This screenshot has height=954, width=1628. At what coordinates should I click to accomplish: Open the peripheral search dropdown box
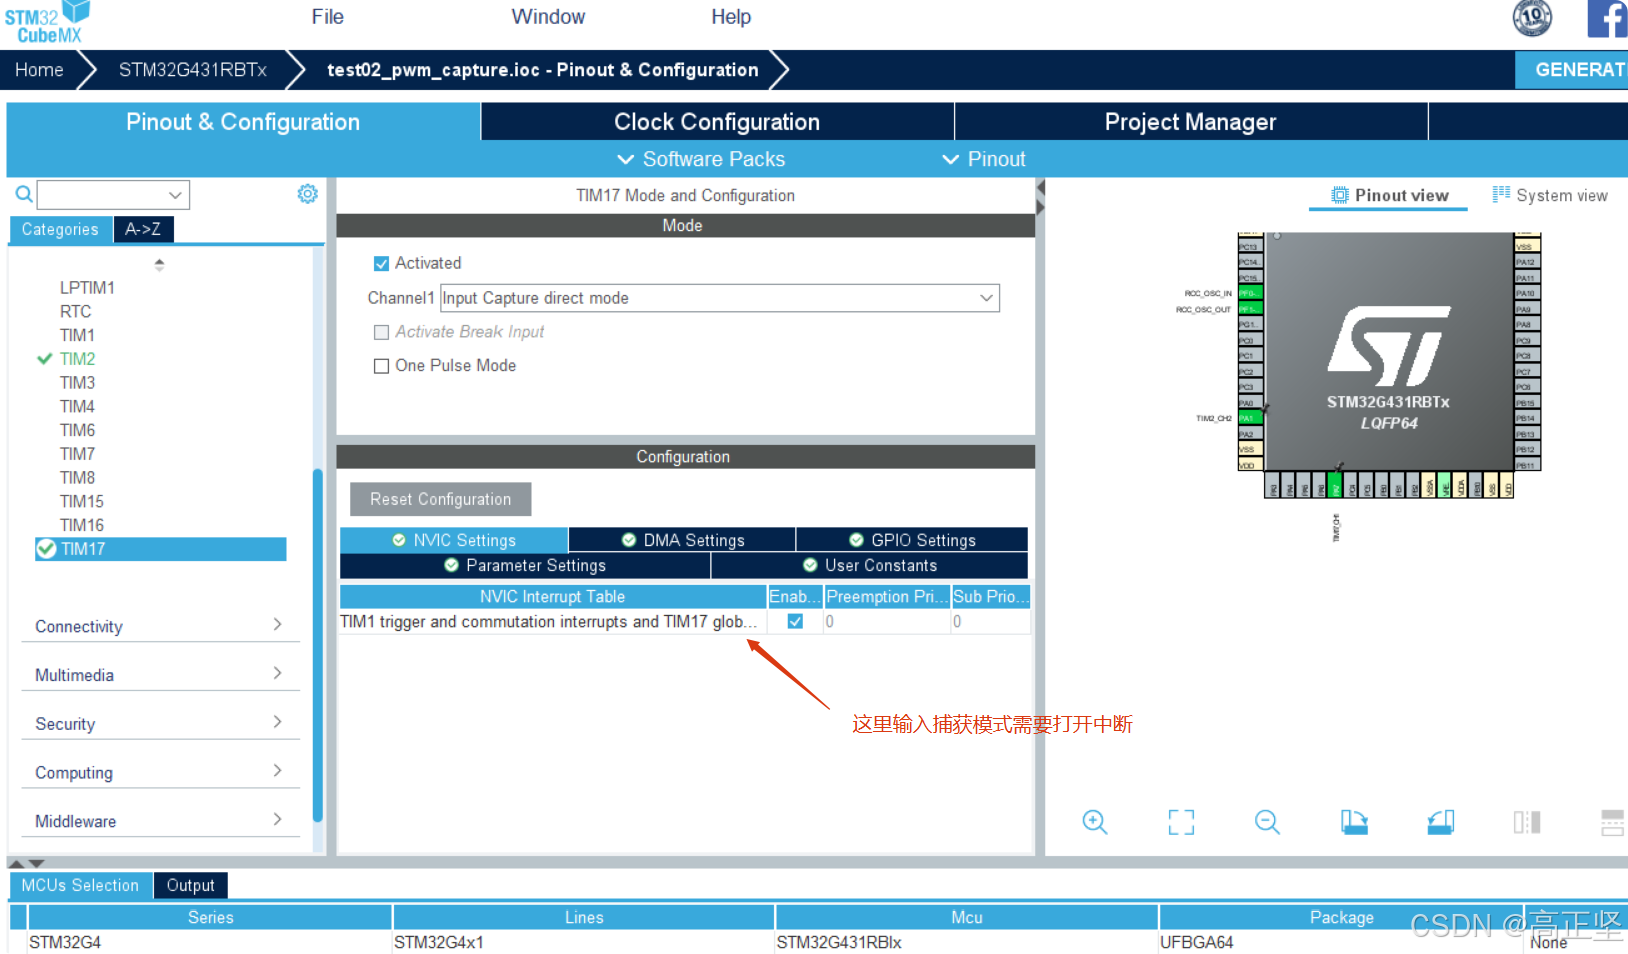113,195
